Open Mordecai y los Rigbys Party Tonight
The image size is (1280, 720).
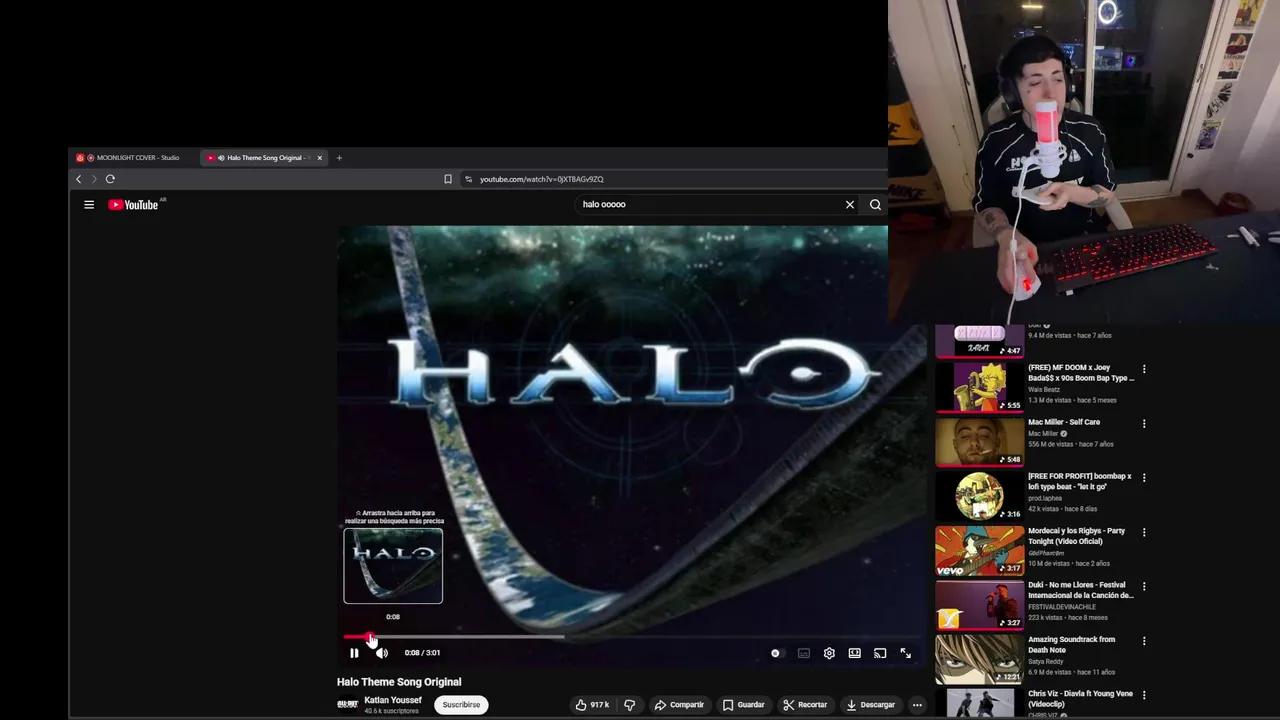(x=1076, y=536)
